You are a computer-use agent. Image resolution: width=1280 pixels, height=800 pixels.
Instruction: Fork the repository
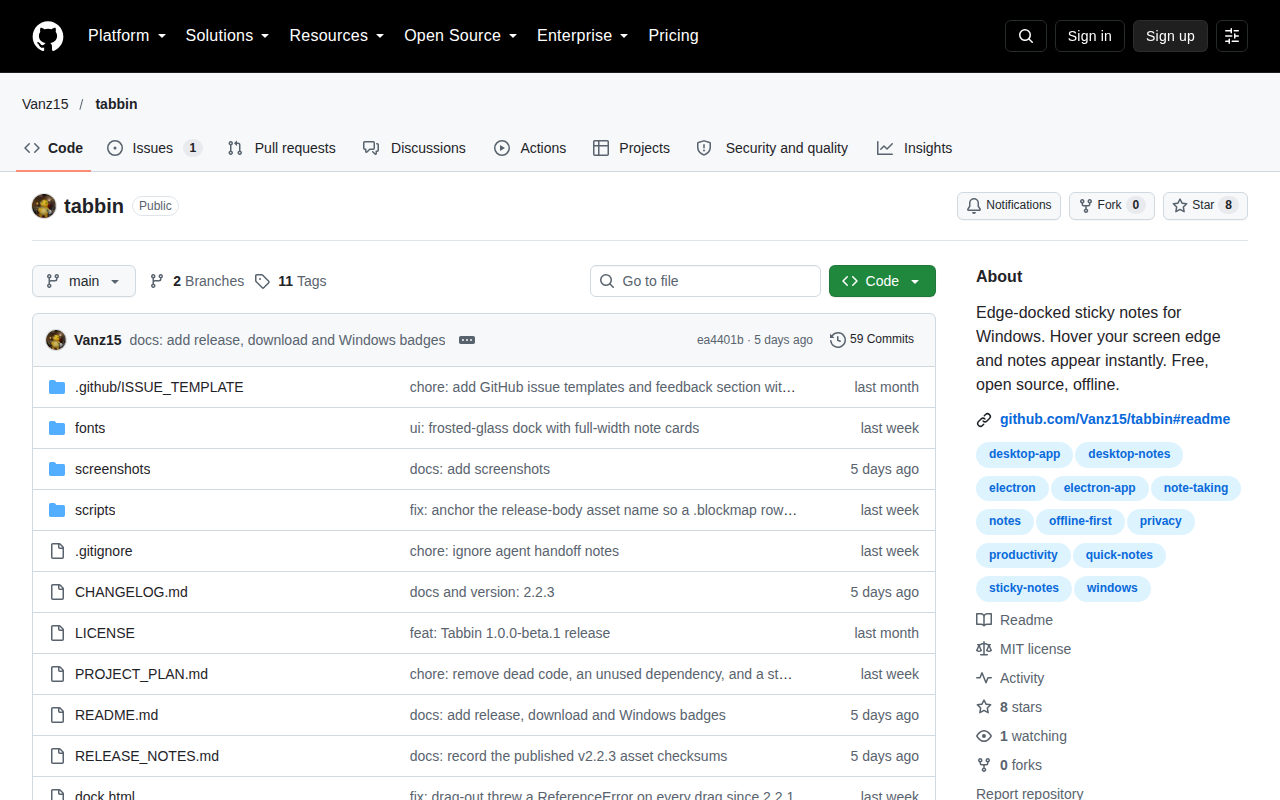pyautogui.click(x=1111, y=206)
